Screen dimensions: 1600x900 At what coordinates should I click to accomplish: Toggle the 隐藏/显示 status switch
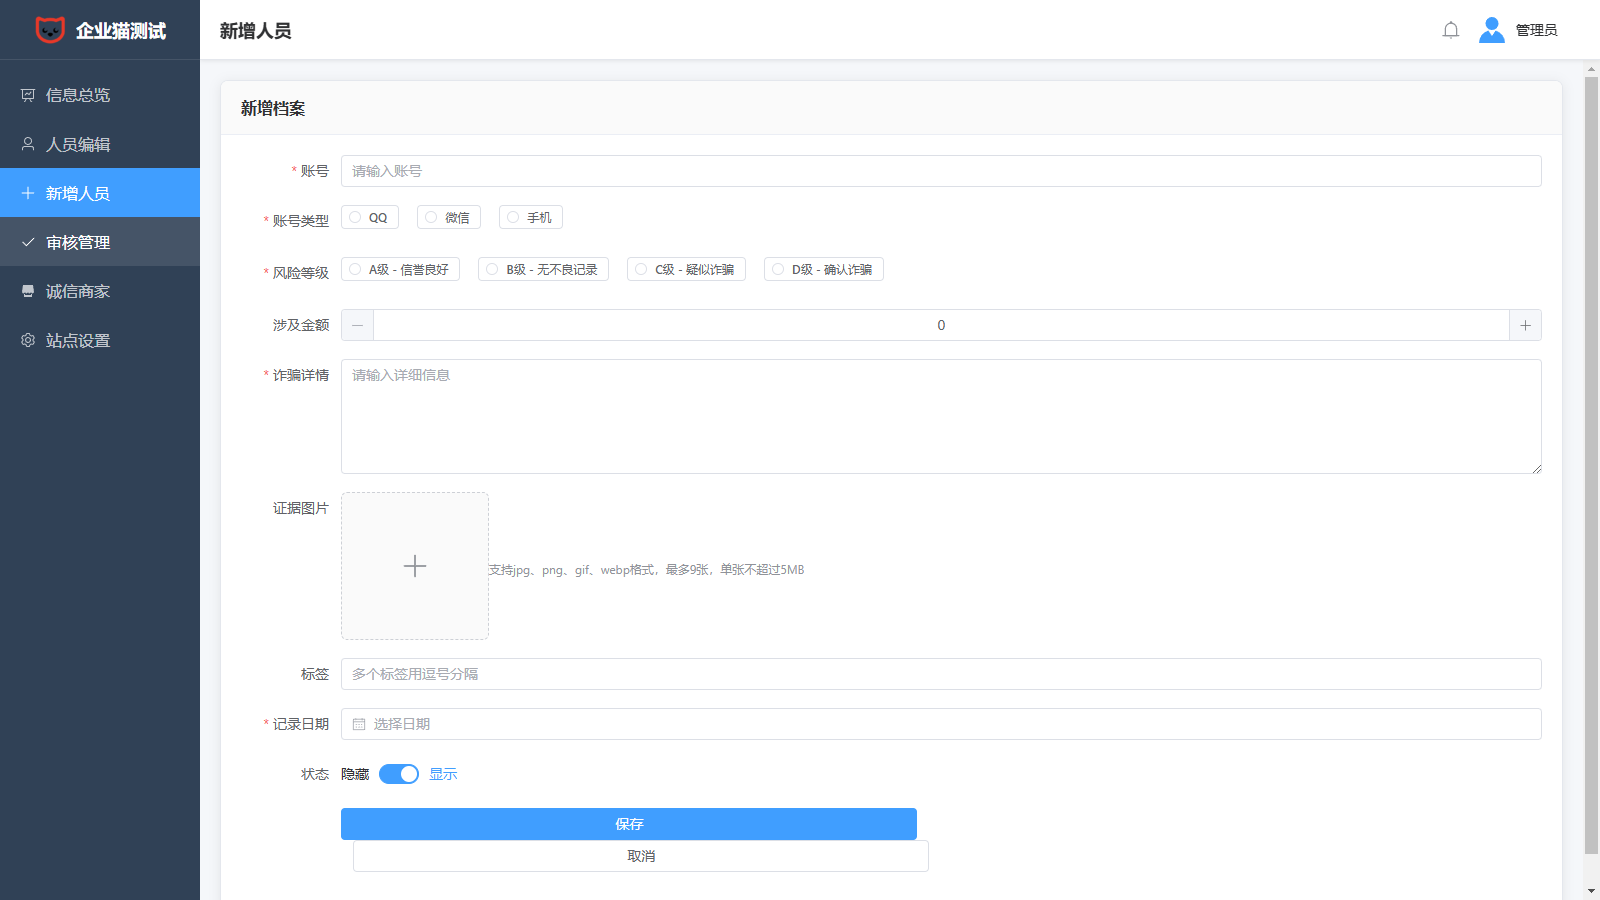(399, 774)
